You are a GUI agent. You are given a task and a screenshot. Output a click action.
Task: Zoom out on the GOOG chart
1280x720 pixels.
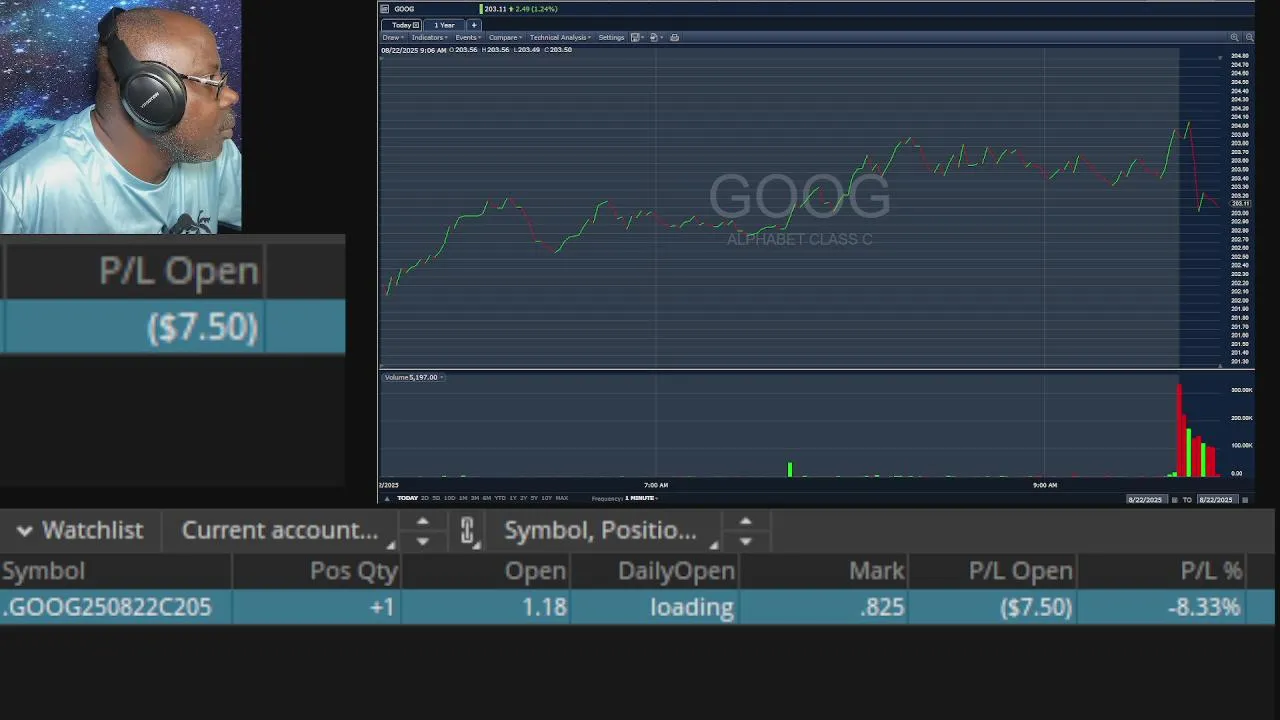[x=1250, y=37]
